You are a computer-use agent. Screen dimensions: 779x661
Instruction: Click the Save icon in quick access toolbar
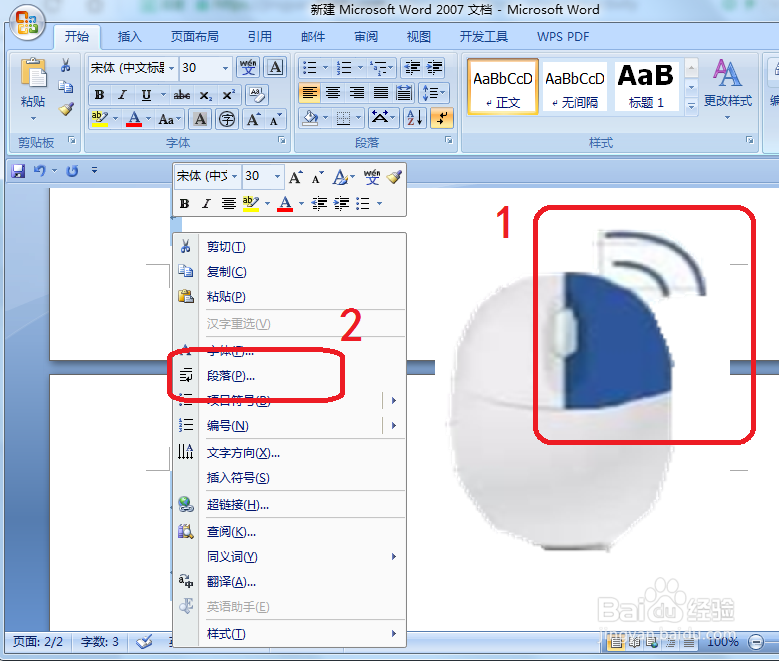18,171
